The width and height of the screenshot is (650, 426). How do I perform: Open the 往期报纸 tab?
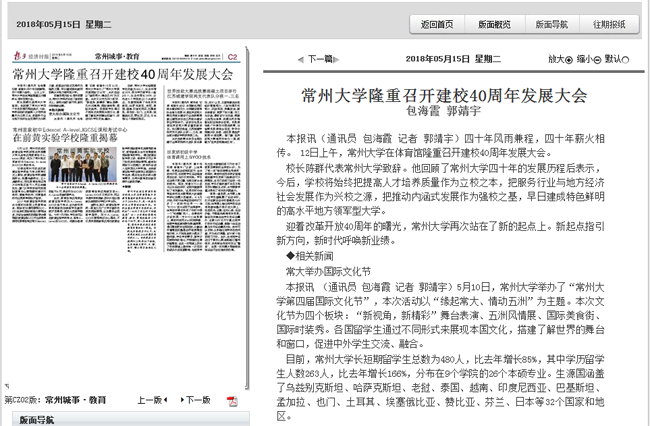(608, 24)
